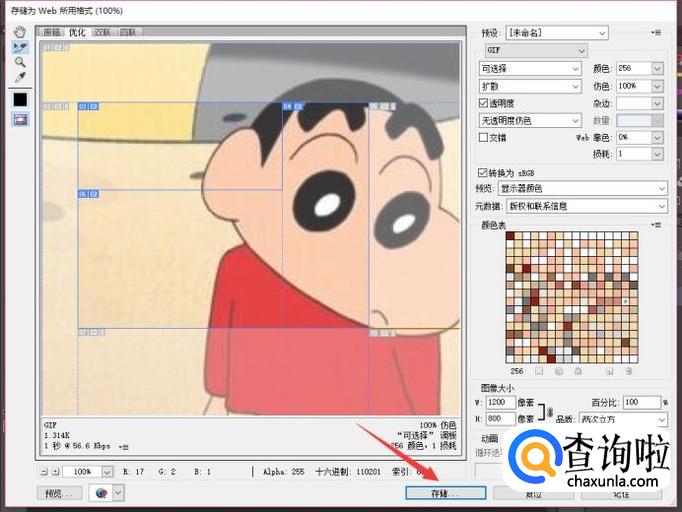Click the W width 1200 field
The height and width of the screenshot is (512, 682).
(500, 402)
